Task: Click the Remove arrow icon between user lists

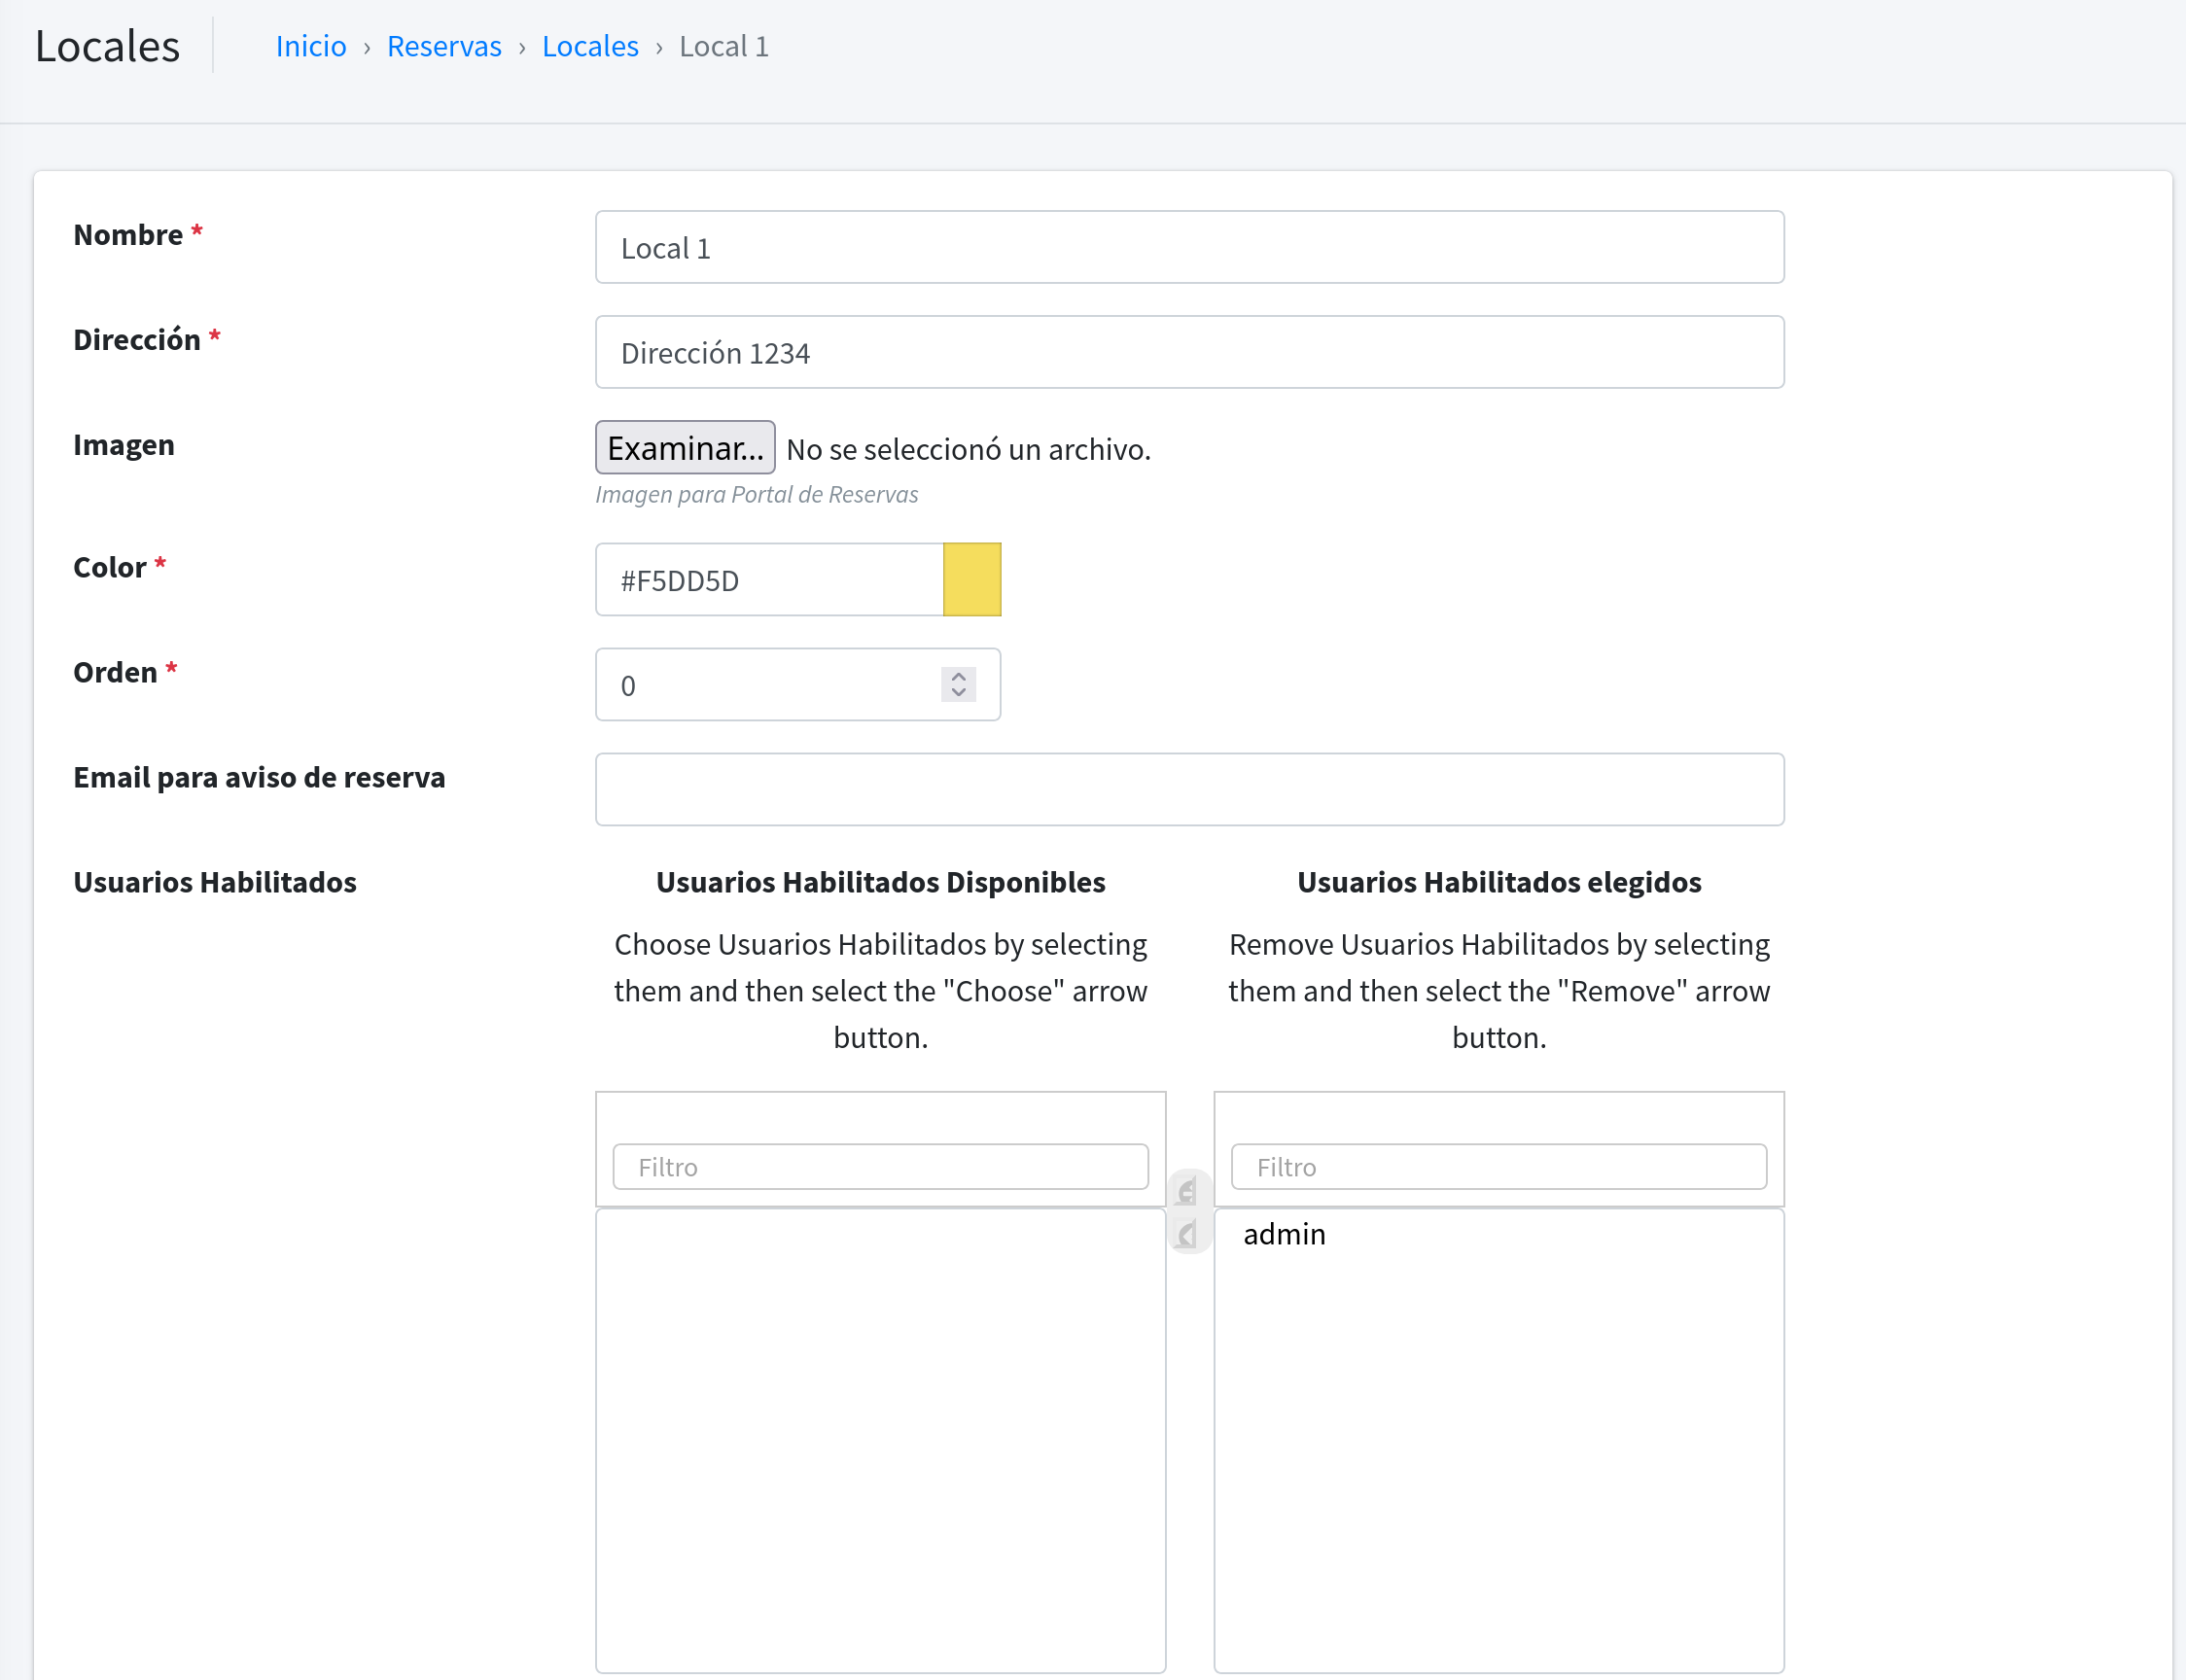Action: coord(1188,1235)
